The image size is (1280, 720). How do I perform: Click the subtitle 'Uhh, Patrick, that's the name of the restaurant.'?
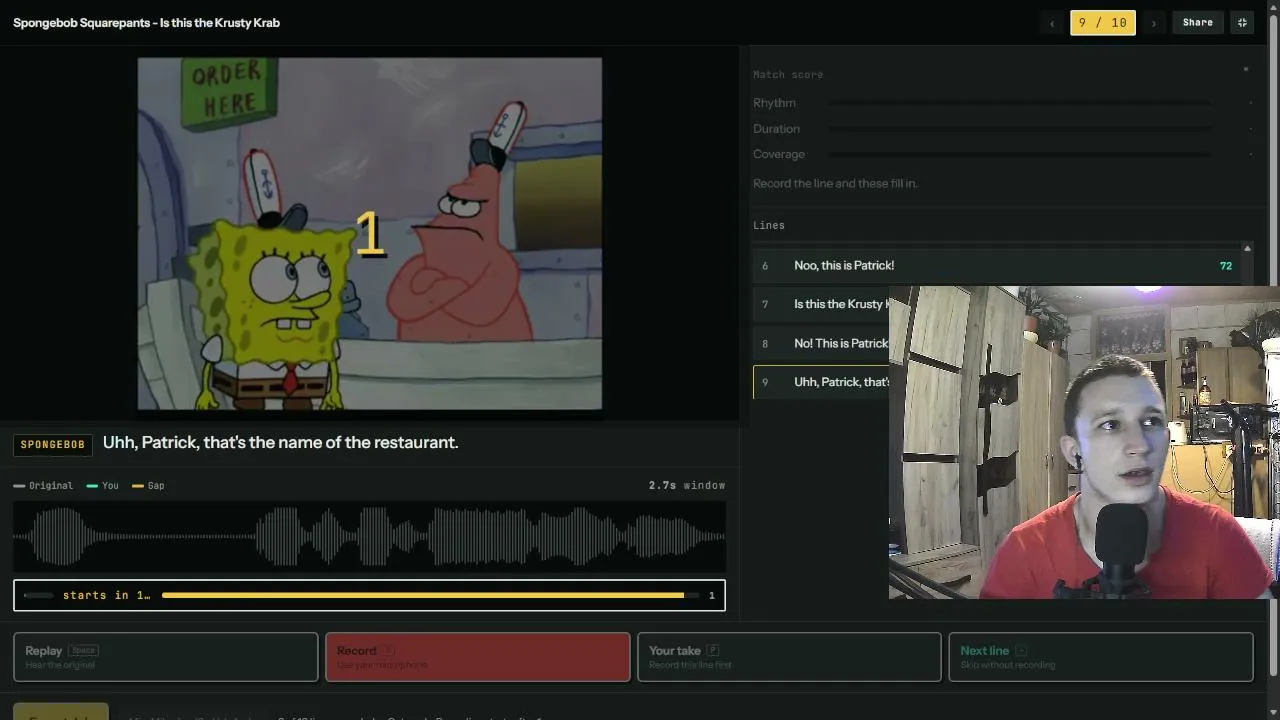pos(281,443)
